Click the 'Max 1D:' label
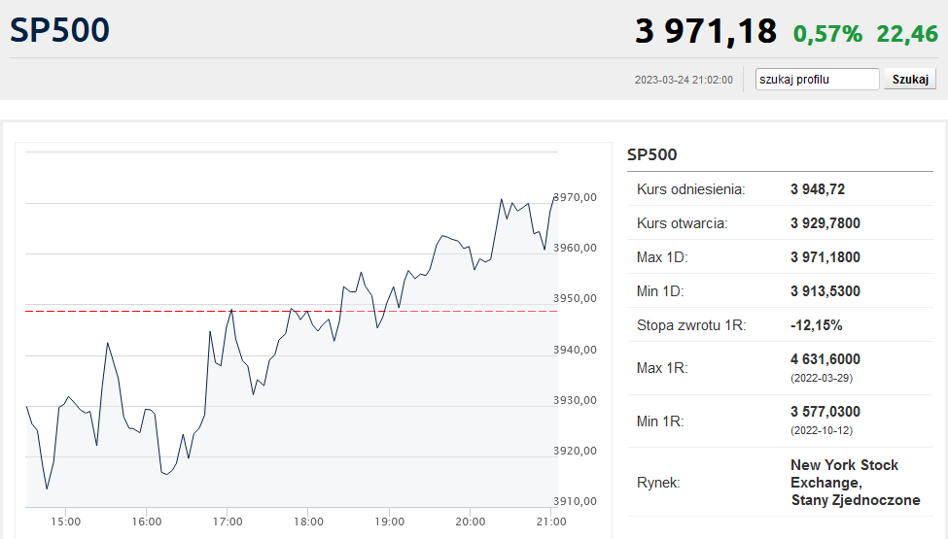This screenshot has height=539, width=948. coord(662,257)
